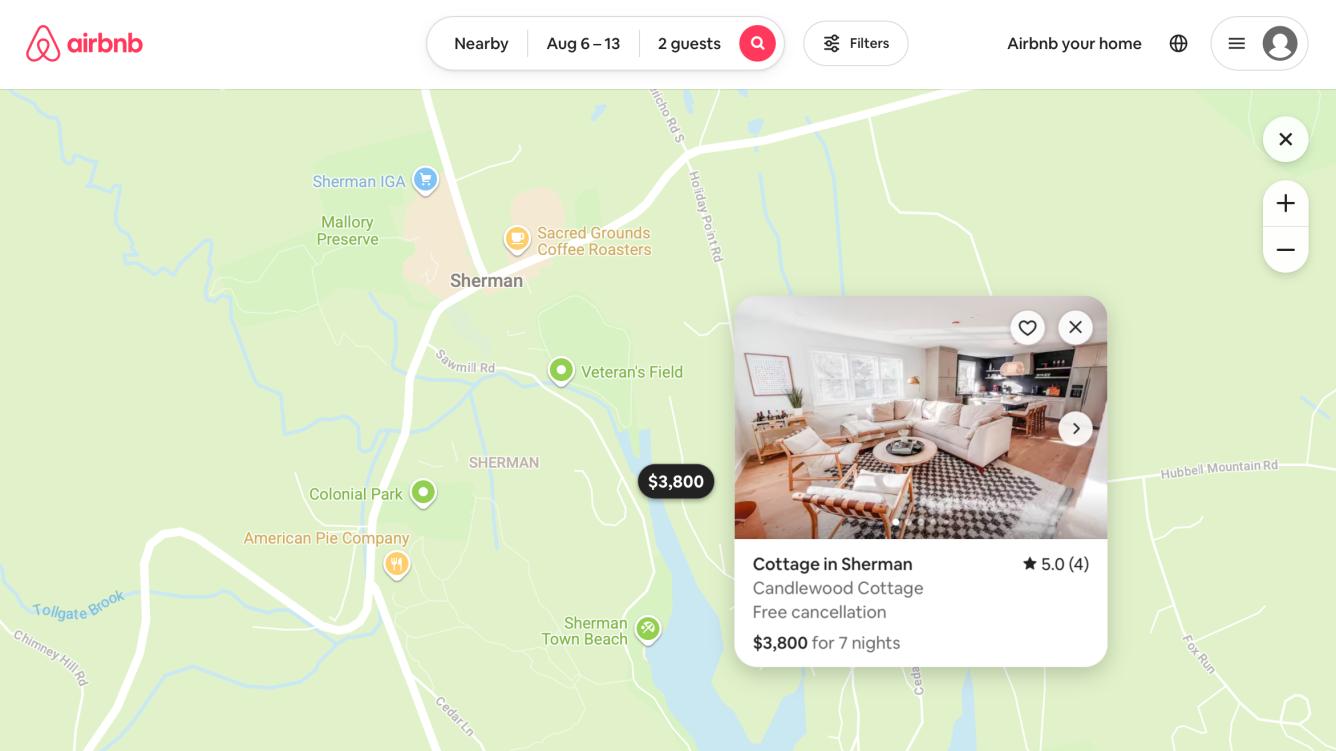Image resolution: width=1336 pixels, height=751 pixels.
Task: Close the Cottage in Sherman card
Action: coord(1075,327)
